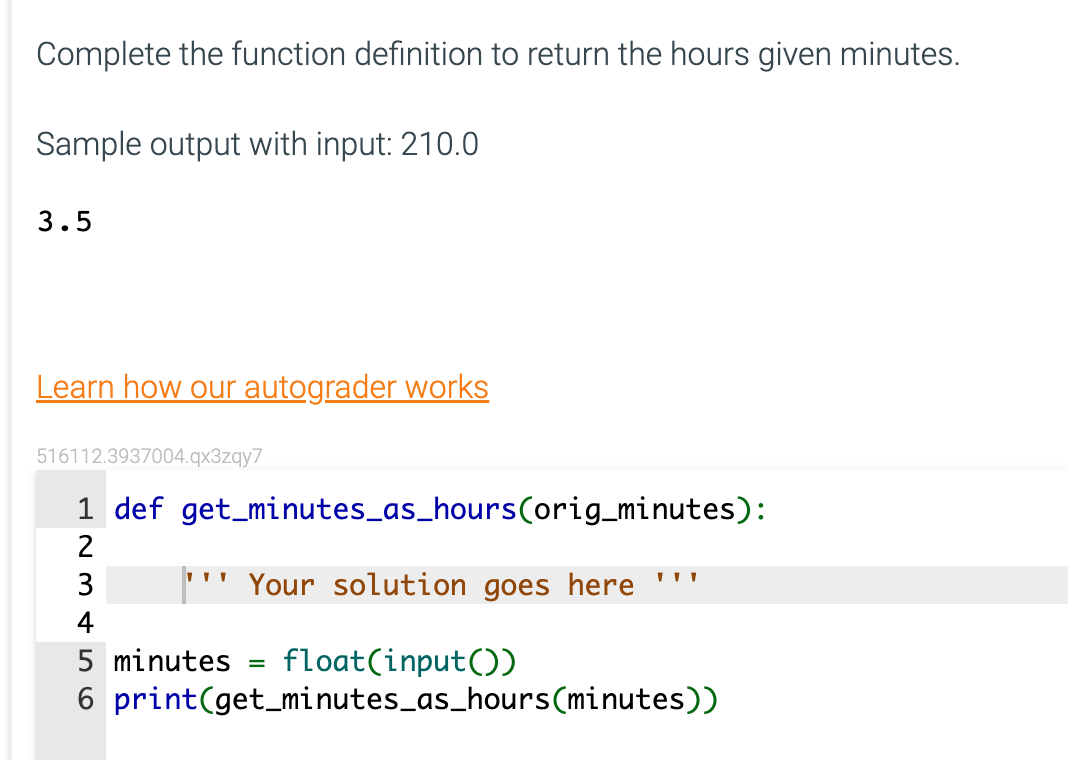This screenshot has height=760, width=1068.
Task: Click line number 1 in the editor gutter
Action: point(85,509)
